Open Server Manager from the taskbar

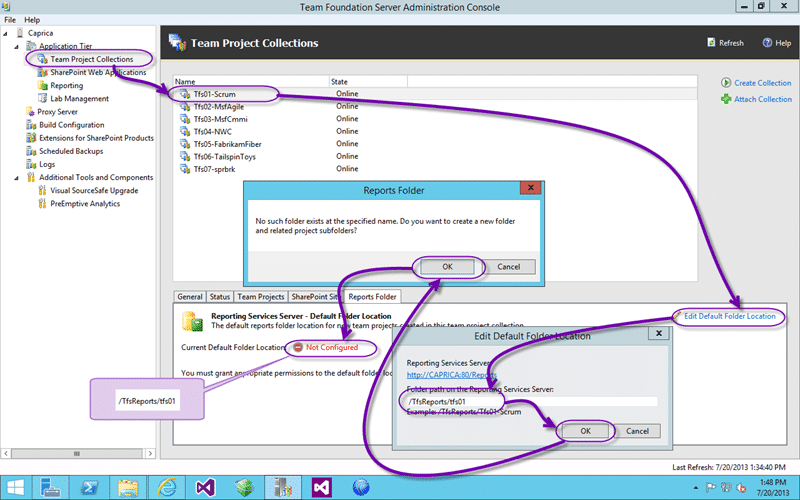(50, 488)
